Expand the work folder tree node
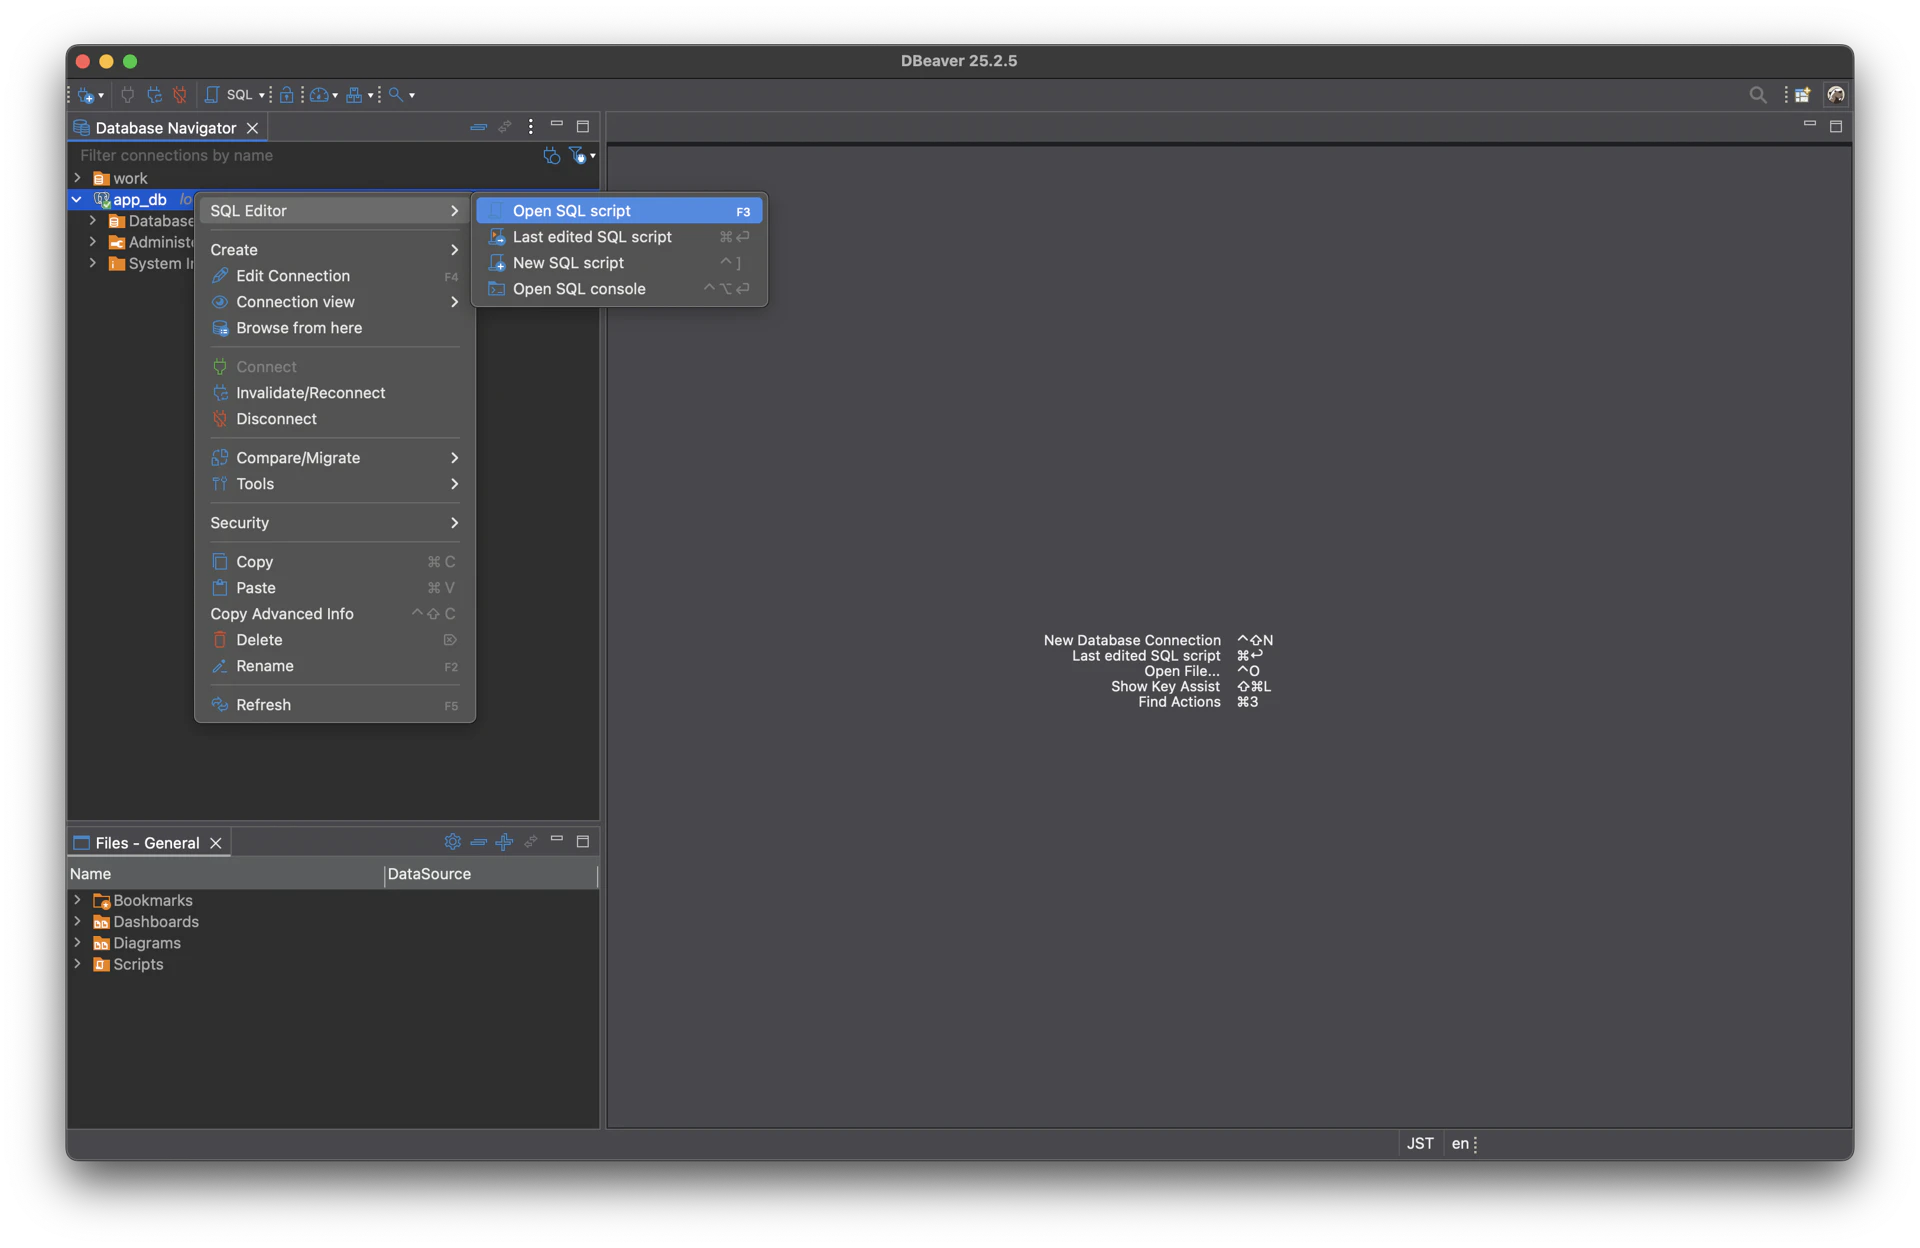The width and height of the screenshot is (1920, 1248). click(78, 178)
